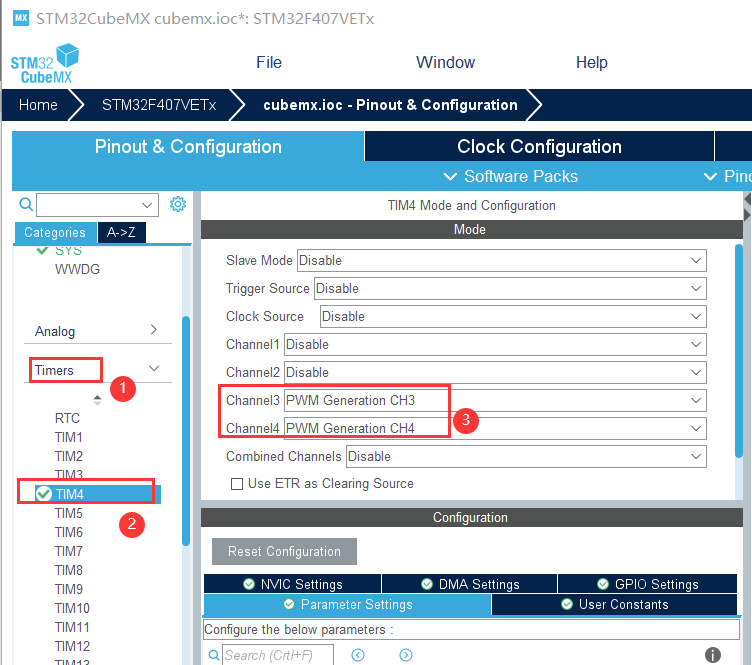The height and width of the screenshot is (665, 752).
Task: Select TIM6 in the Timers list
Action: point(69,532)
